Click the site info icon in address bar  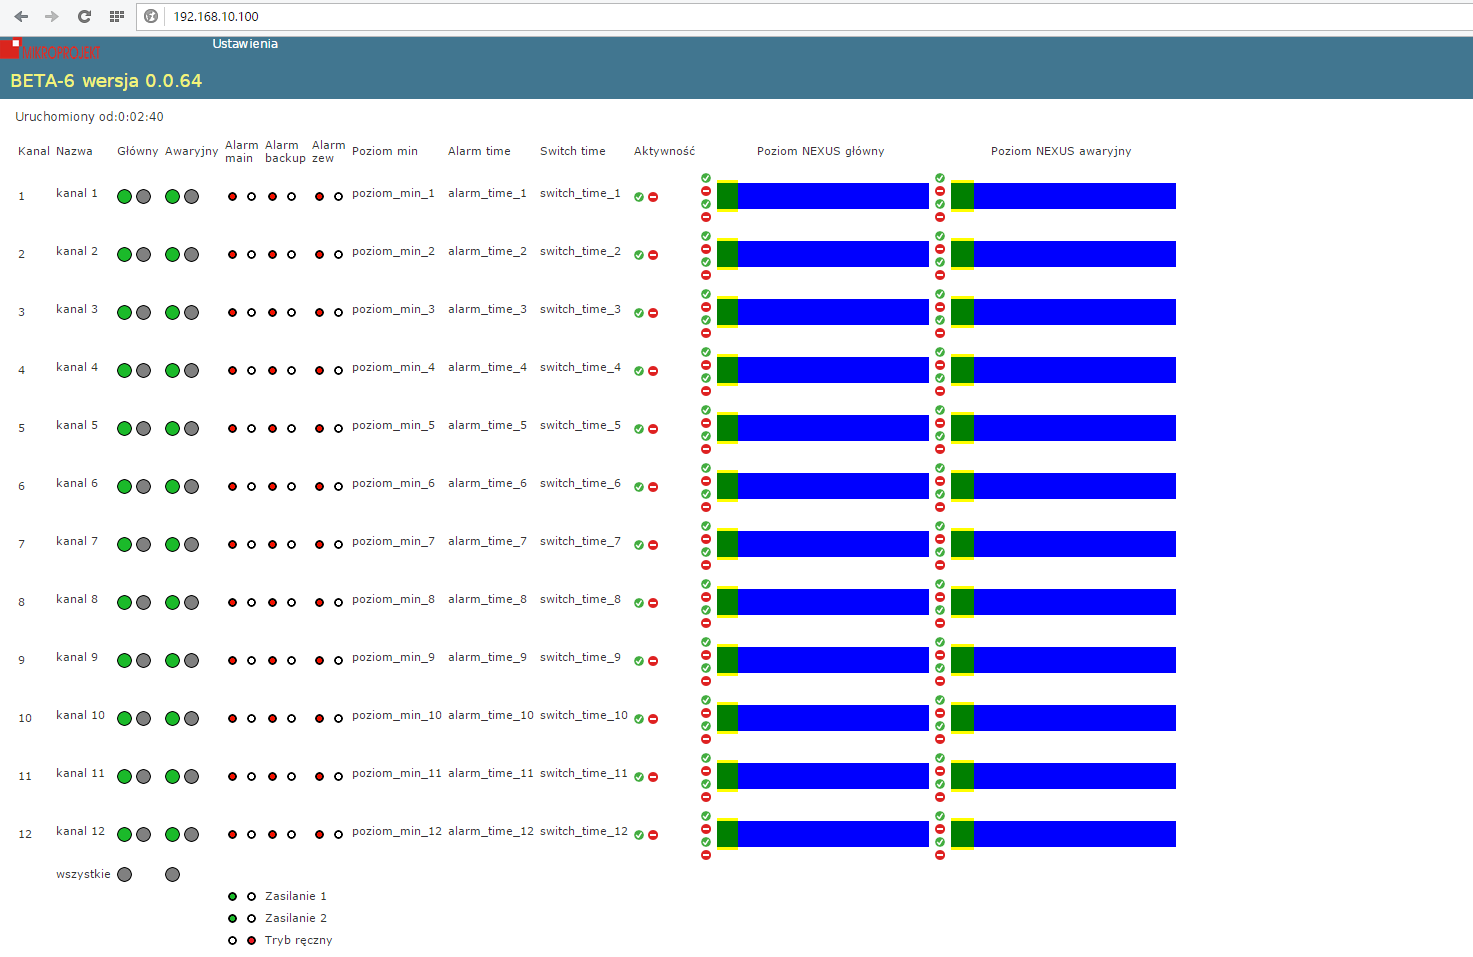pyautogui.click(x=151, y=16)
